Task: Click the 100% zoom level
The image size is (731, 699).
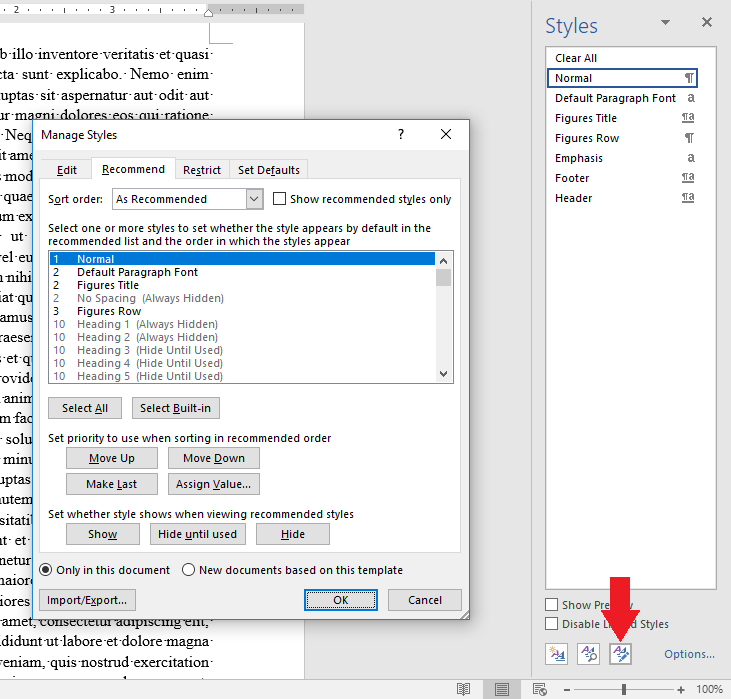Action: (709, 689)
